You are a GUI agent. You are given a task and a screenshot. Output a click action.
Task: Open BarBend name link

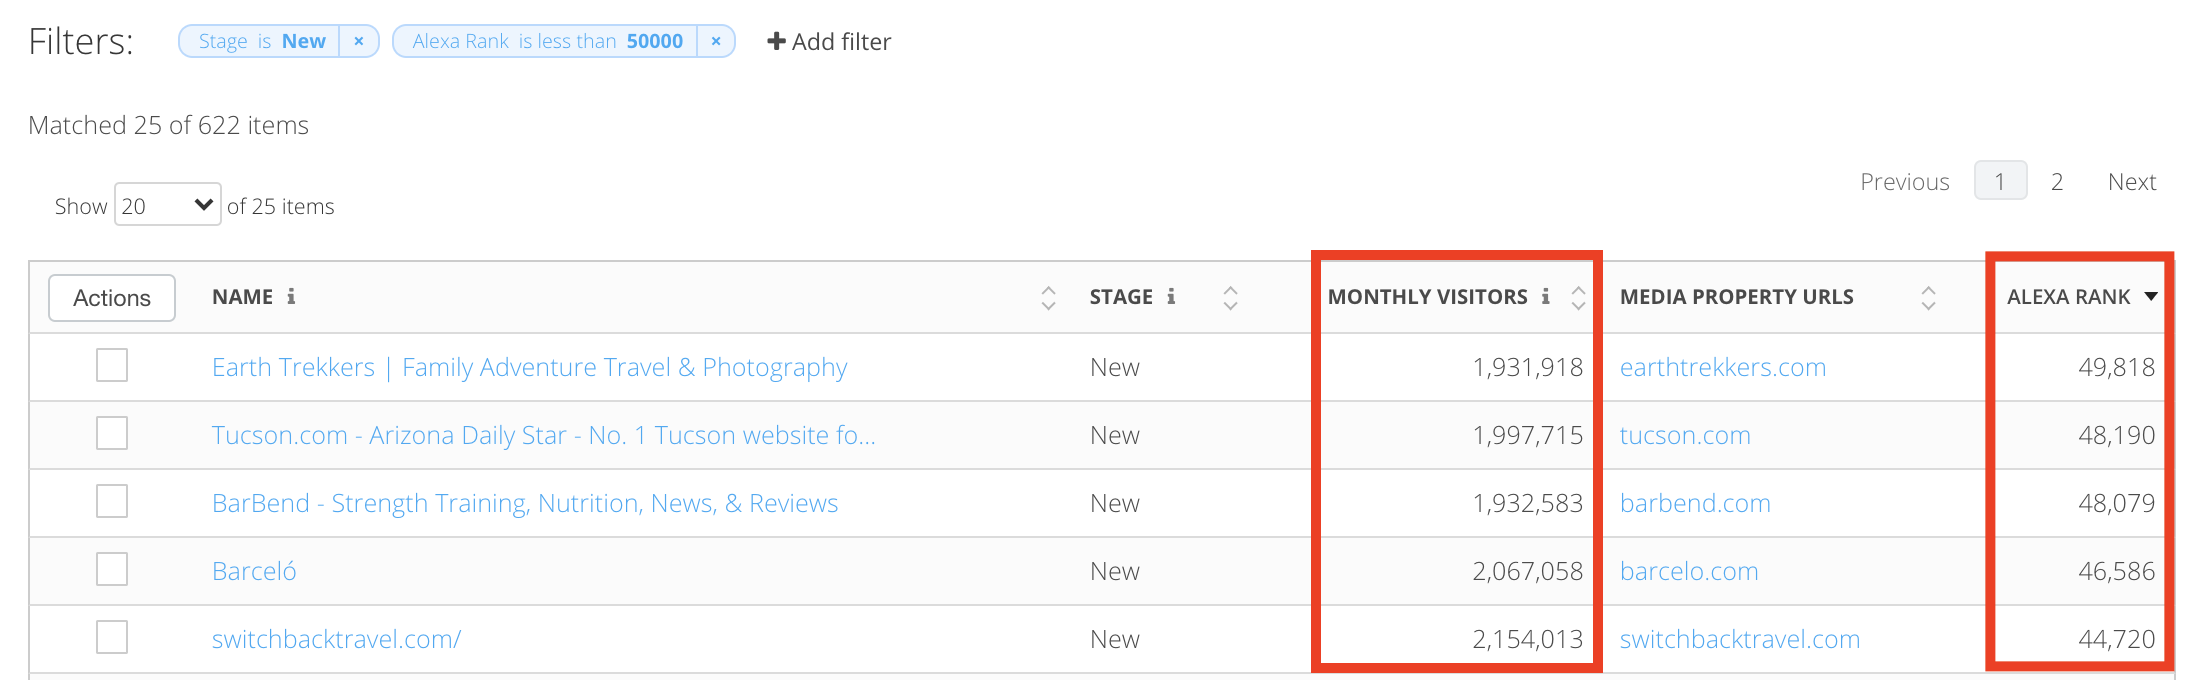pyautogui.click(x=525, y=503)
